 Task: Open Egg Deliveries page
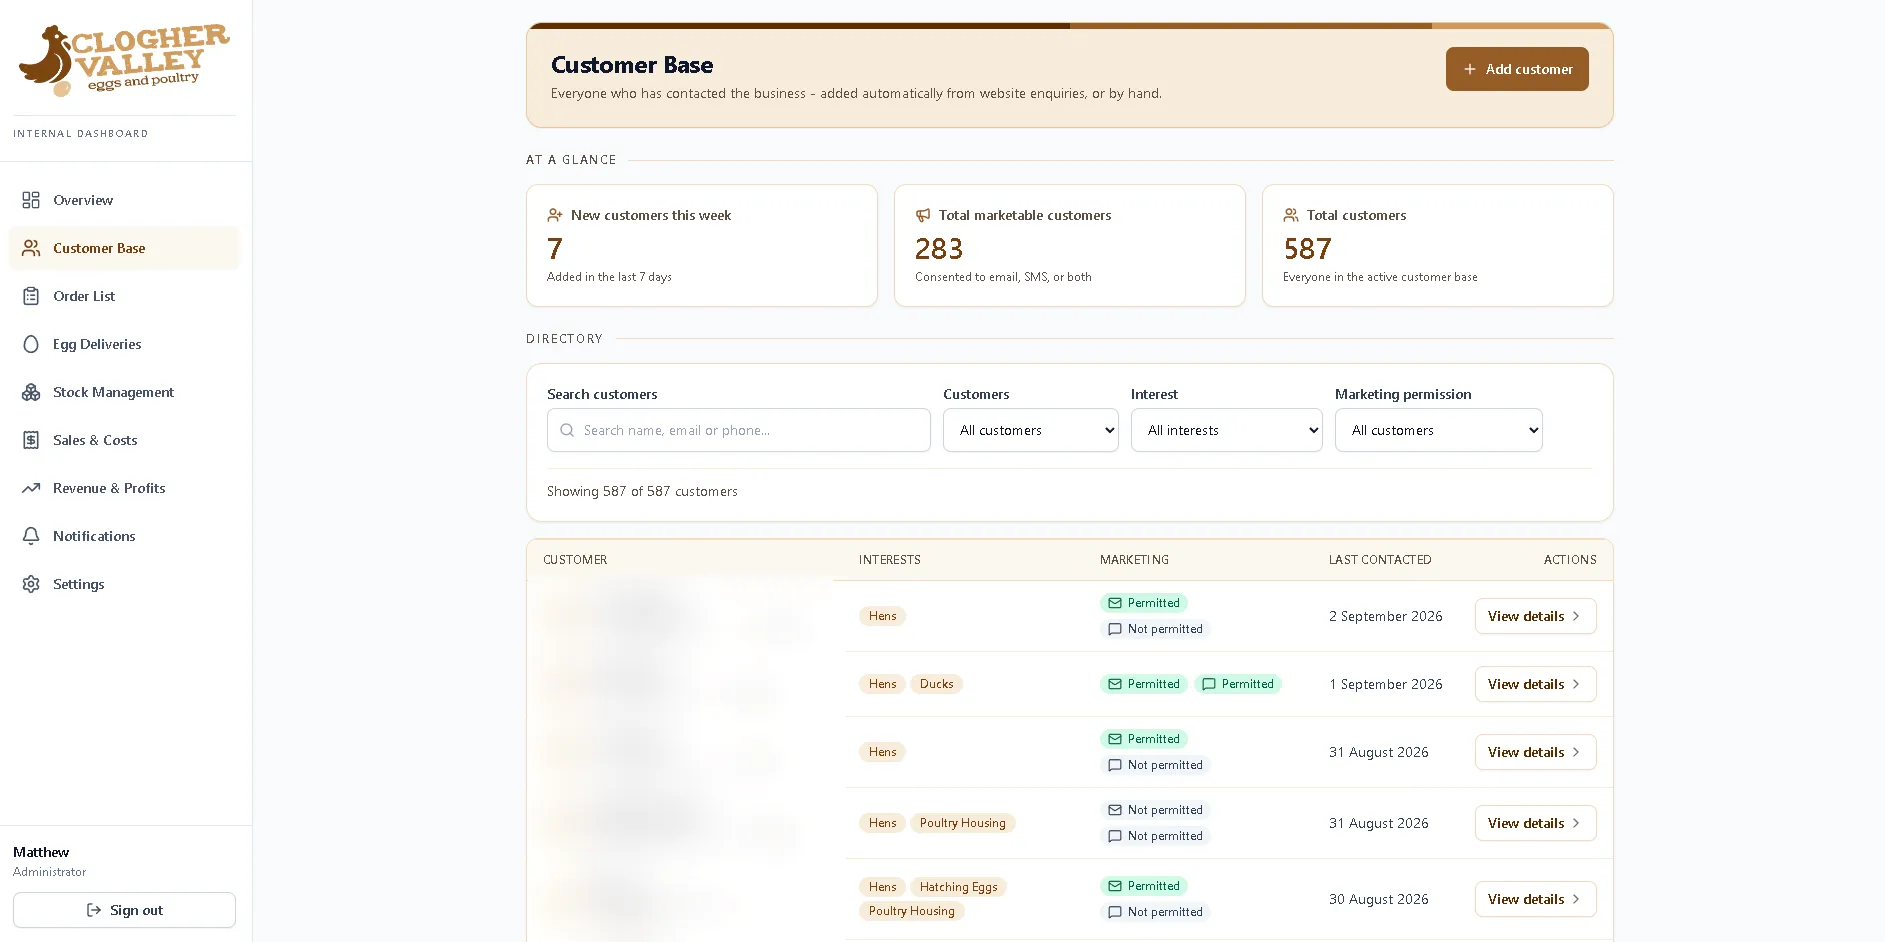tap(124, 344)
